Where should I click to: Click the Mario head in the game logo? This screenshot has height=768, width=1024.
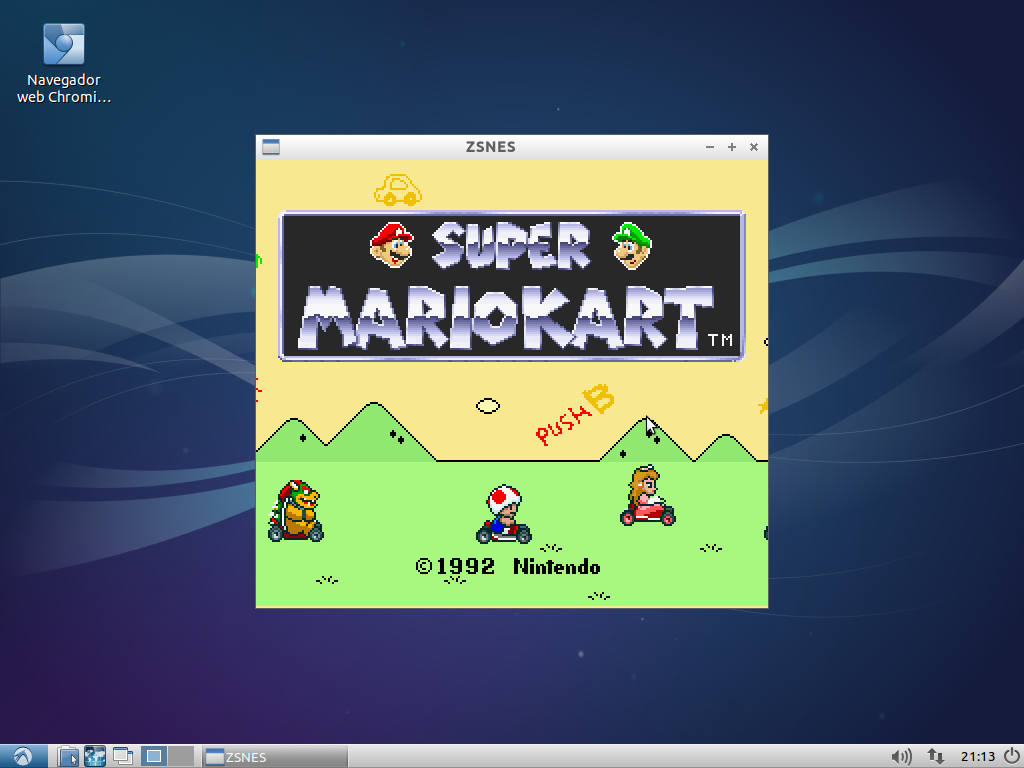click(x=392, y=245)
